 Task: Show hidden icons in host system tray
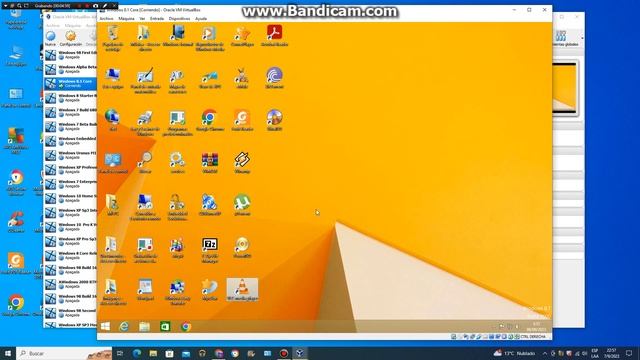(545, 353)
